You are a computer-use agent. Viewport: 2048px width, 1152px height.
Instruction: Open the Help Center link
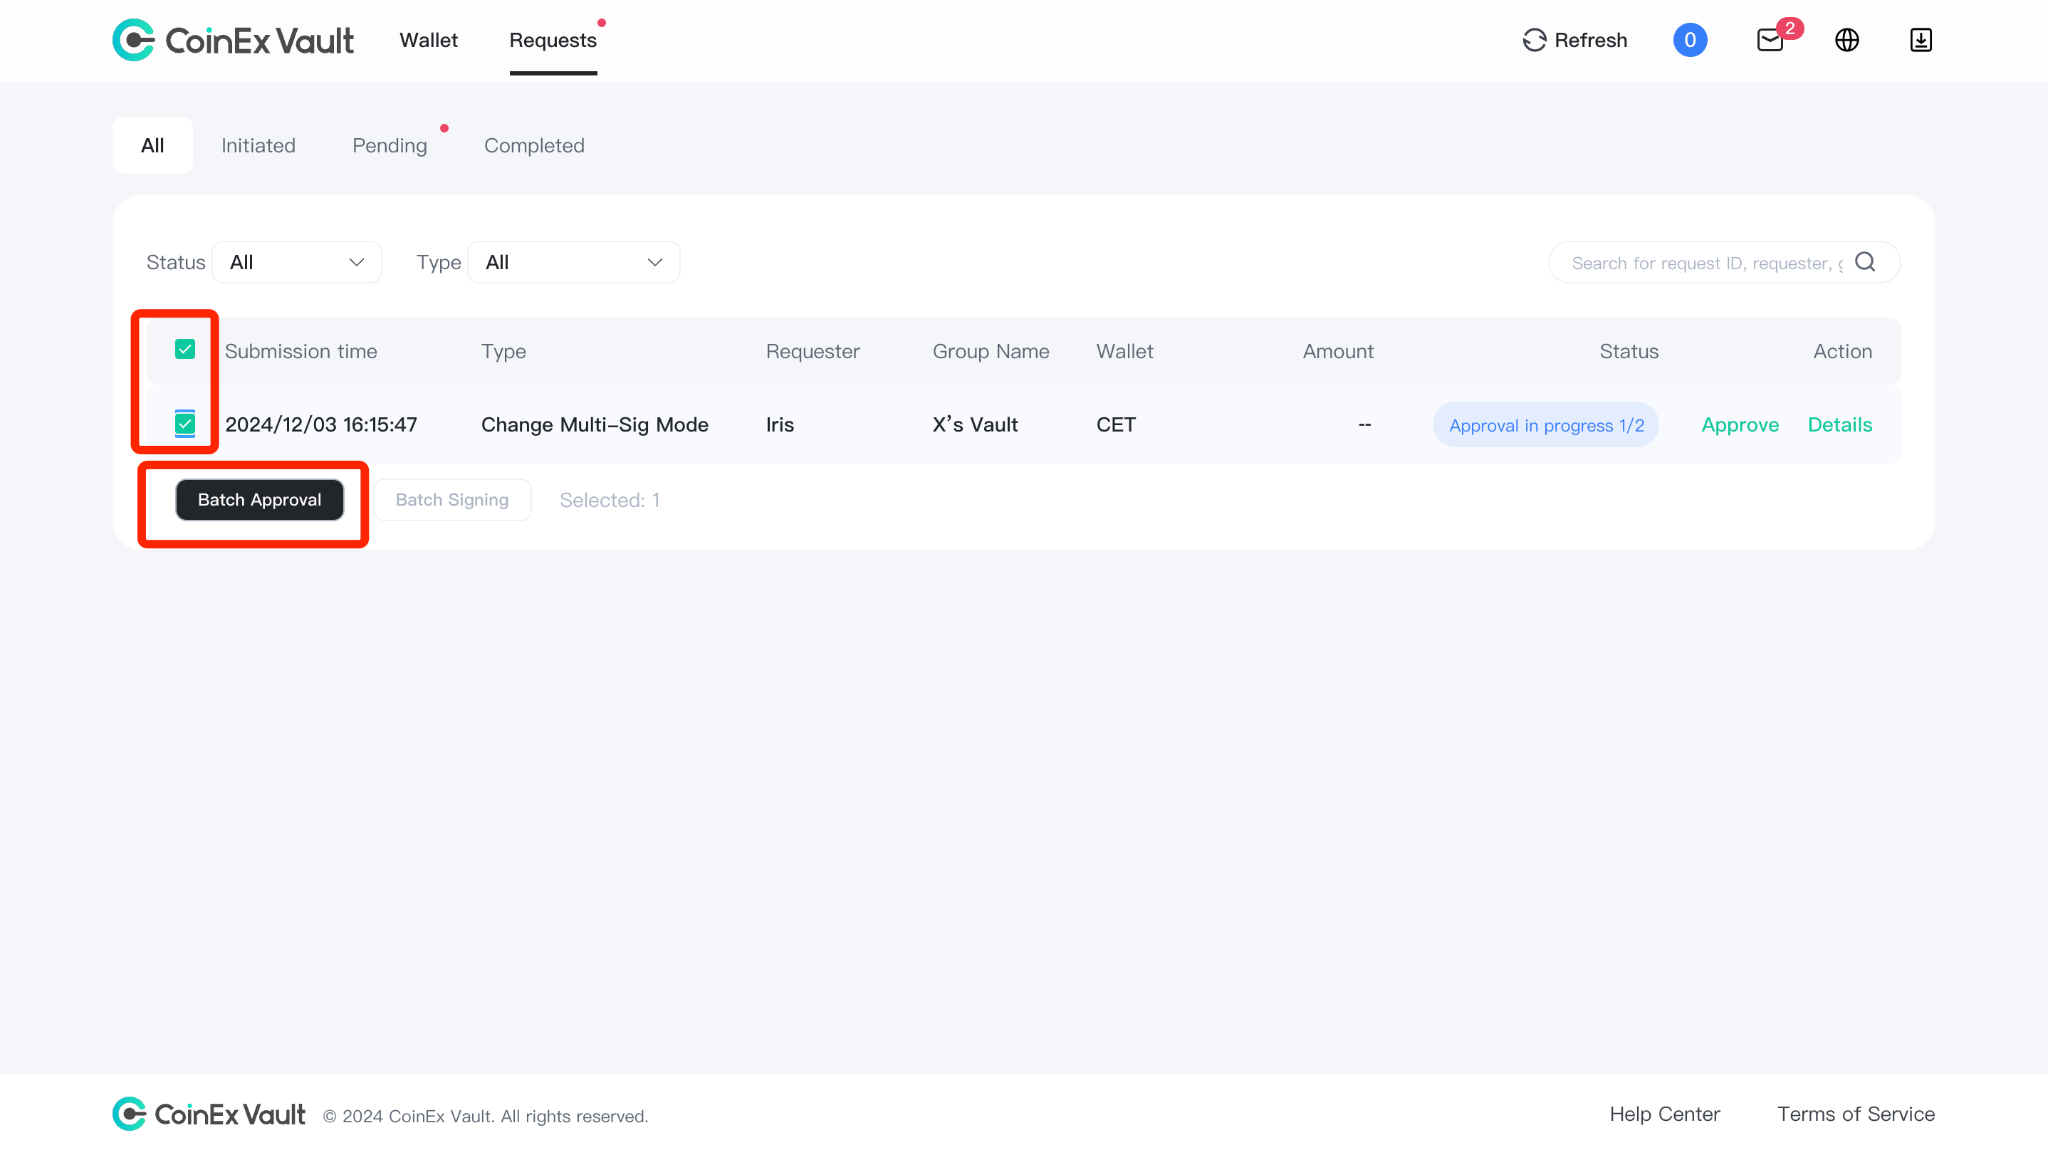[1665, 1114]
